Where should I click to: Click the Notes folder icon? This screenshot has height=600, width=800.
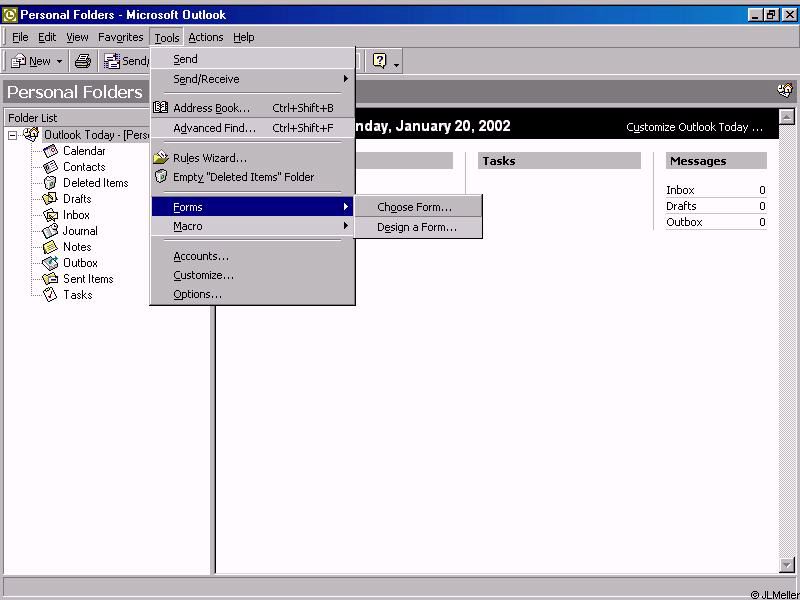(50, 247)
